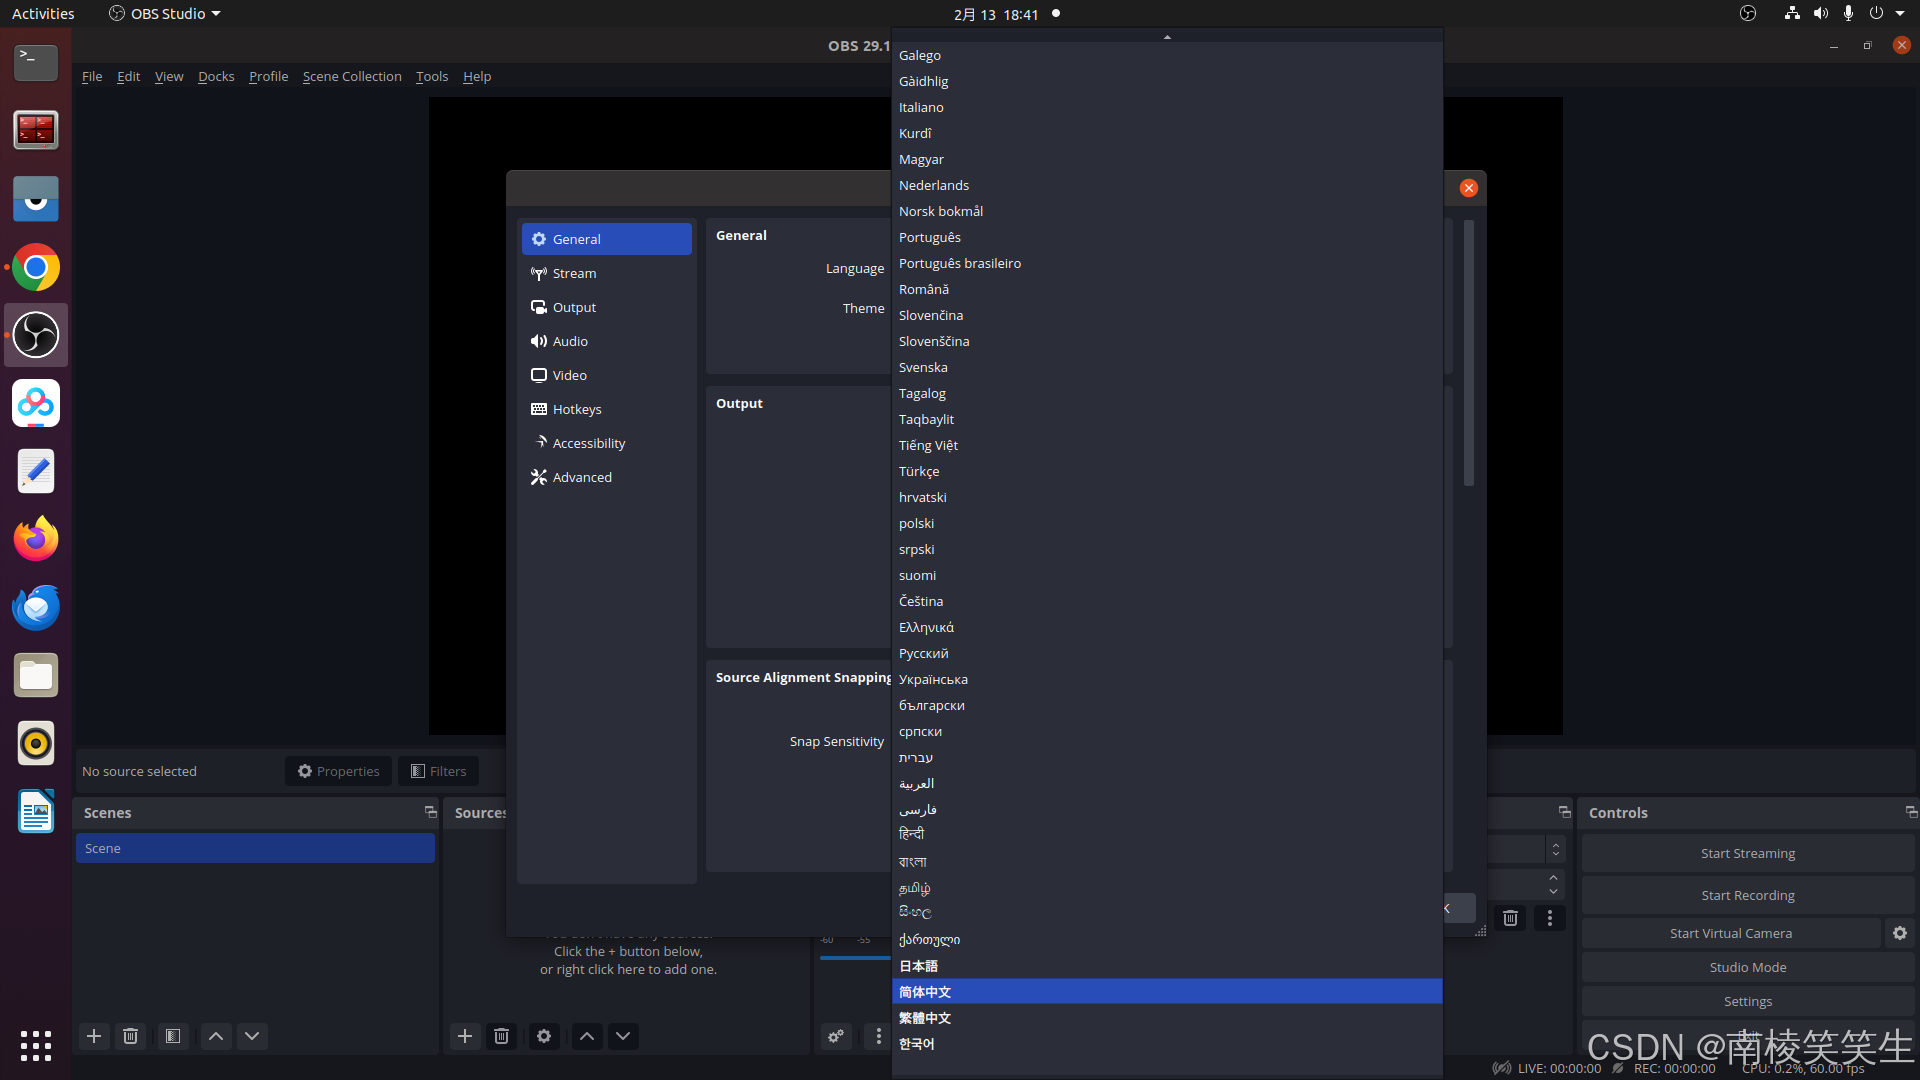This screenshot has height=1080, width=1920.
Task: Select 日本語 from the language list
Action: click(x=918, y=966)
